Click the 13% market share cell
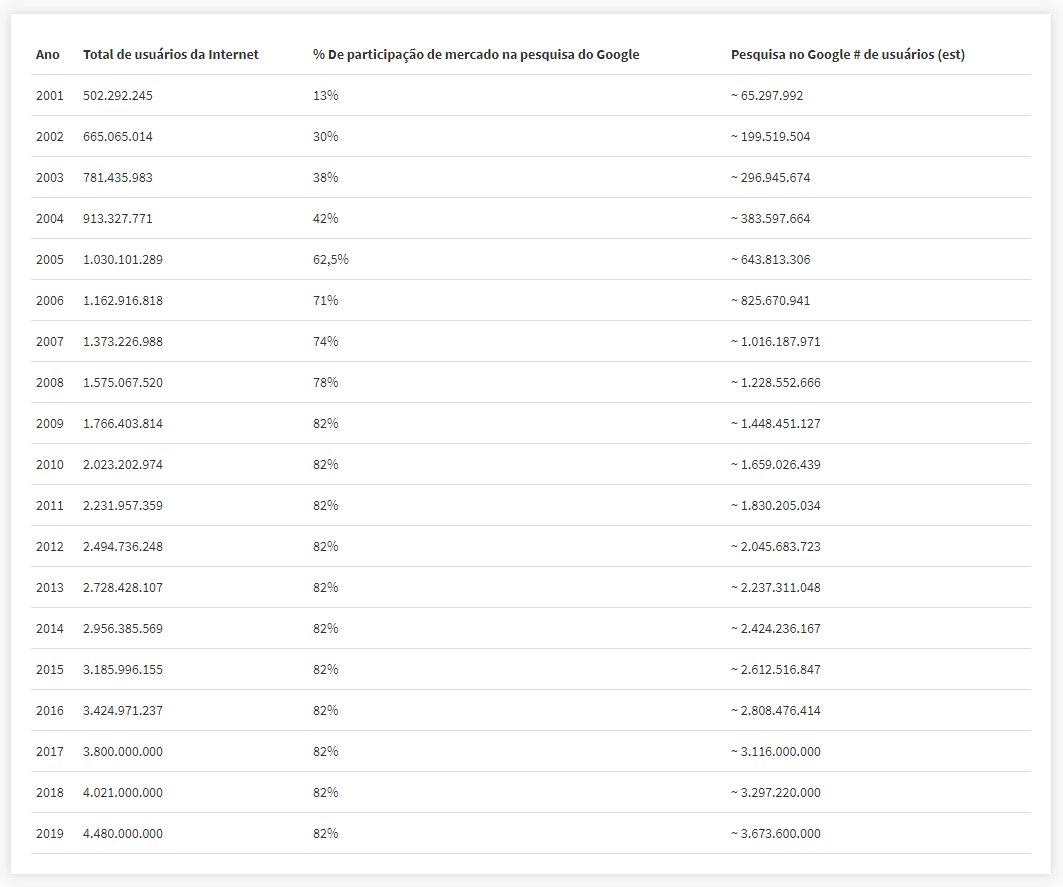 coord(325,96)
